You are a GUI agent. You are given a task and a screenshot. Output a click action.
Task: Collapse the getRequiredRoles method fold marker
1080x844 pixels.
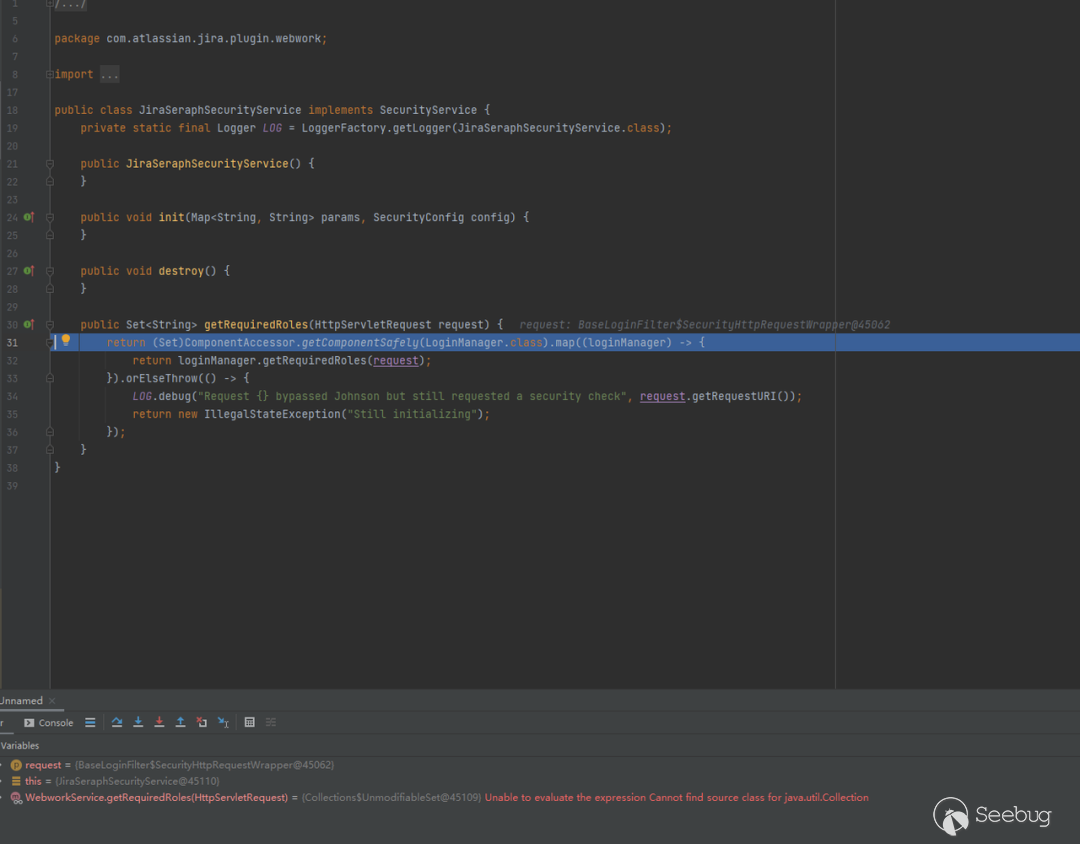point(49,325)
